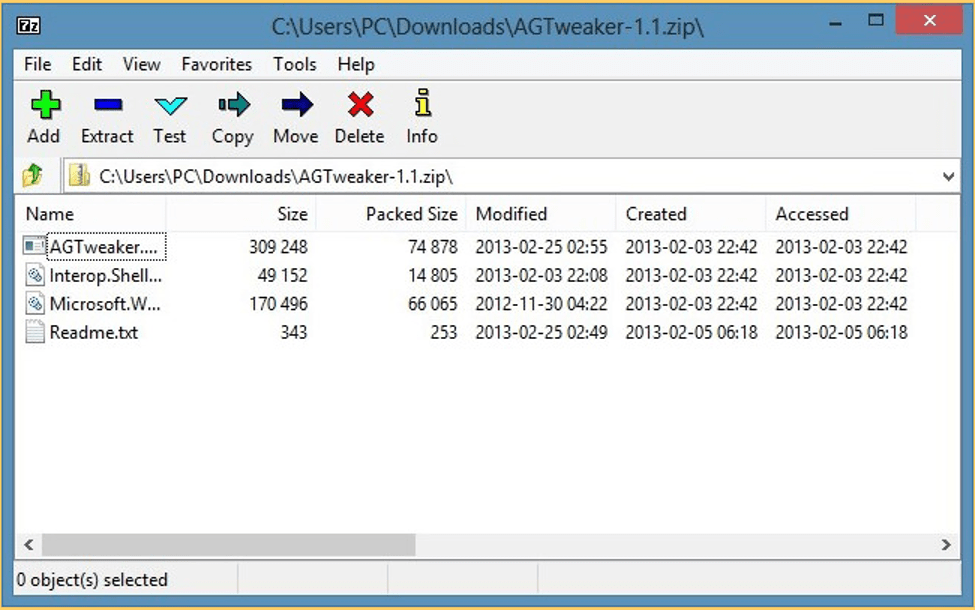The image size is (975, 610).
Task: Open archive Info with the yellow icon
Action: pos(422,104)
